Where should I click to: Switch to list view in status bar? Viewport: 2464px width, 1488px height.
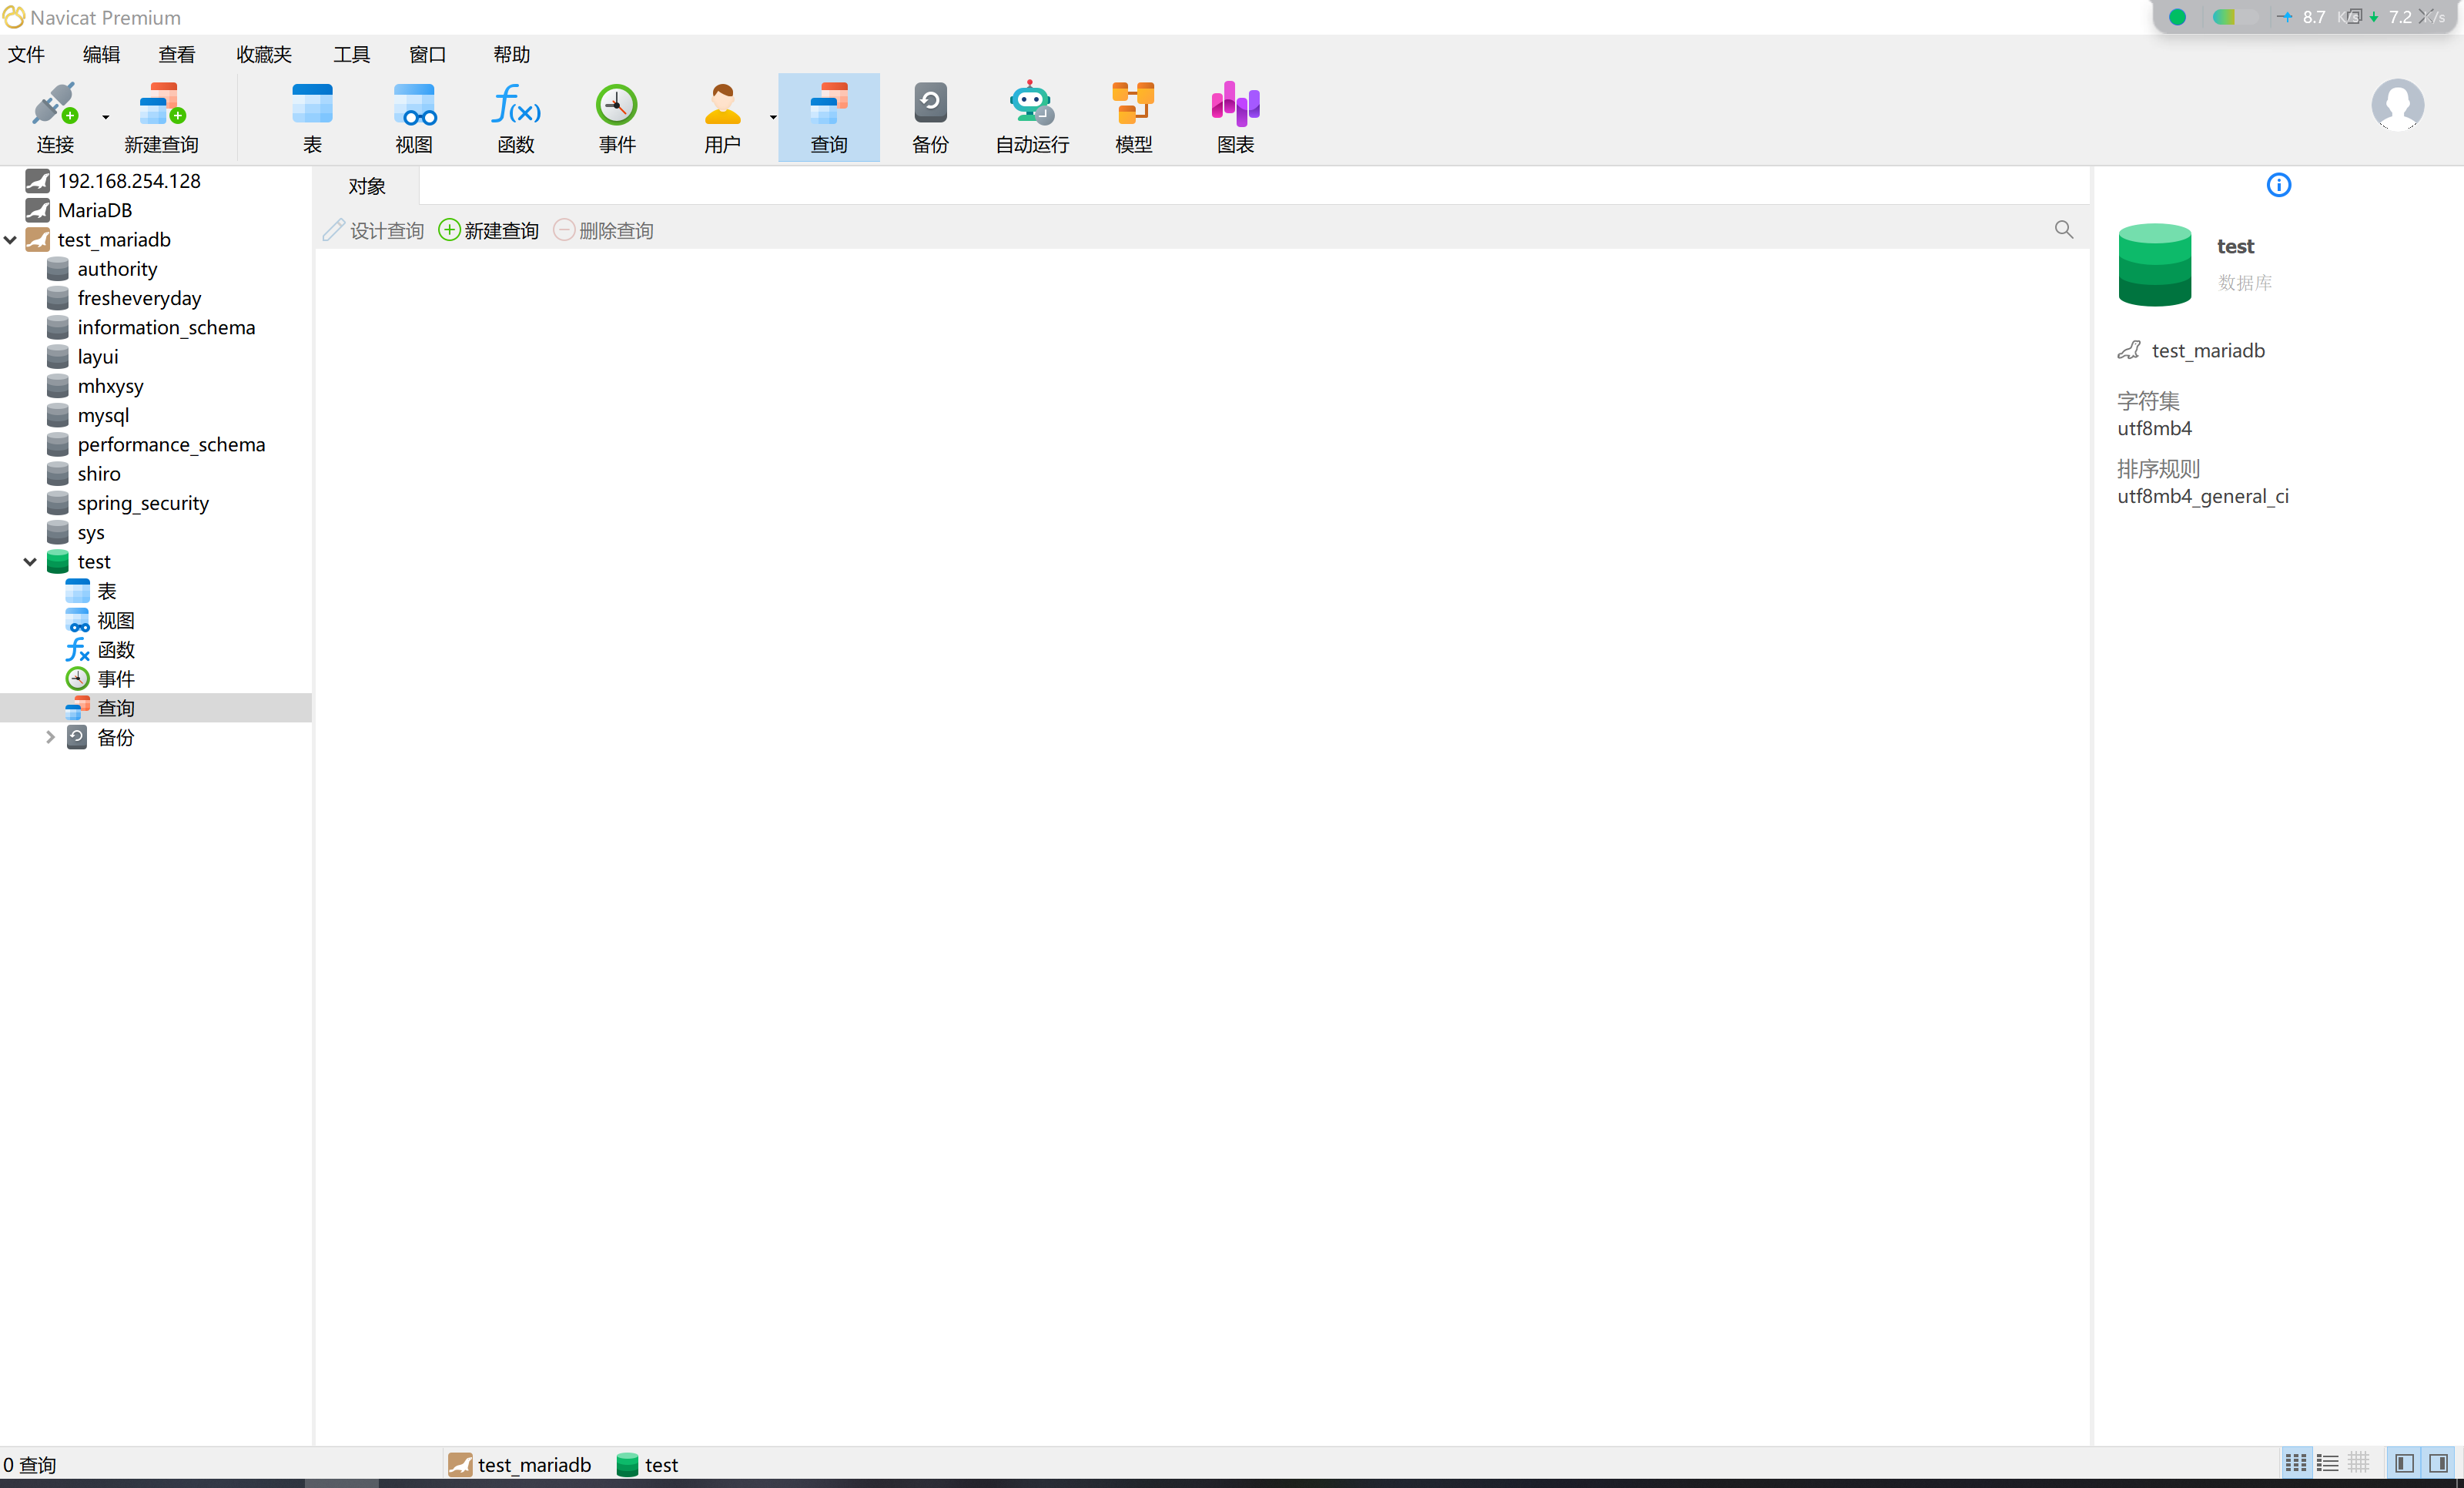pos(2327,1463)
